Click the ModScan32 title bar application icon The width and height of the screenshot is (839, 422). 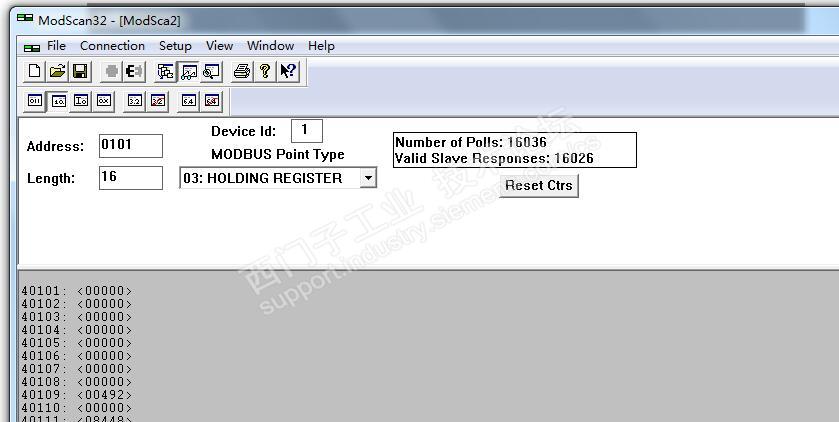click(x=25, y=19)
